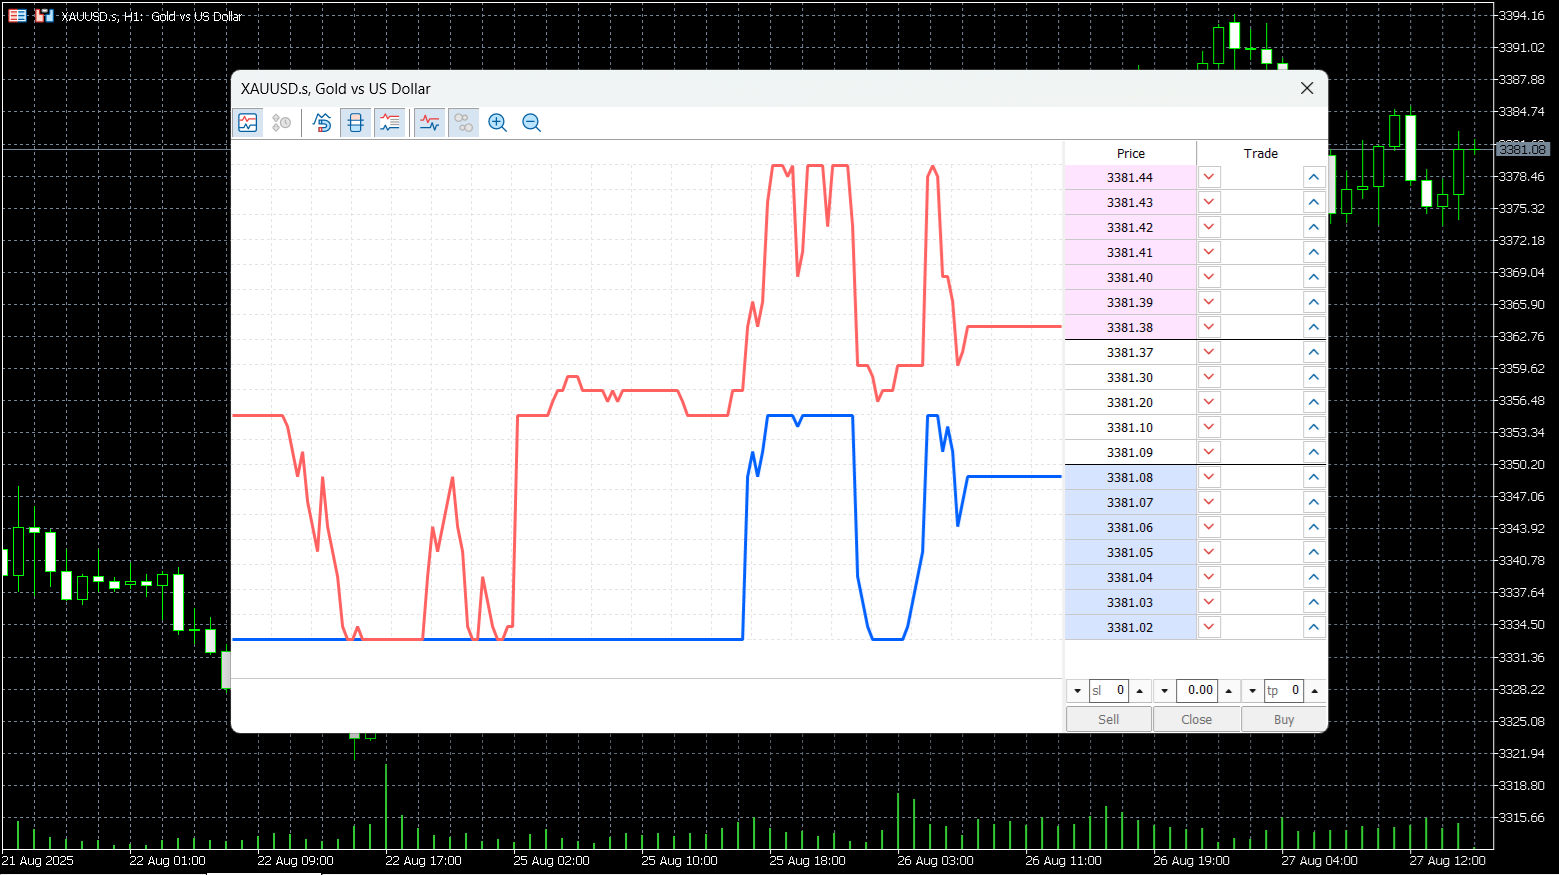Click red sell arrow at price 3381.05
Viewport: 1559px width, 875px height.
pos(1209,552)
